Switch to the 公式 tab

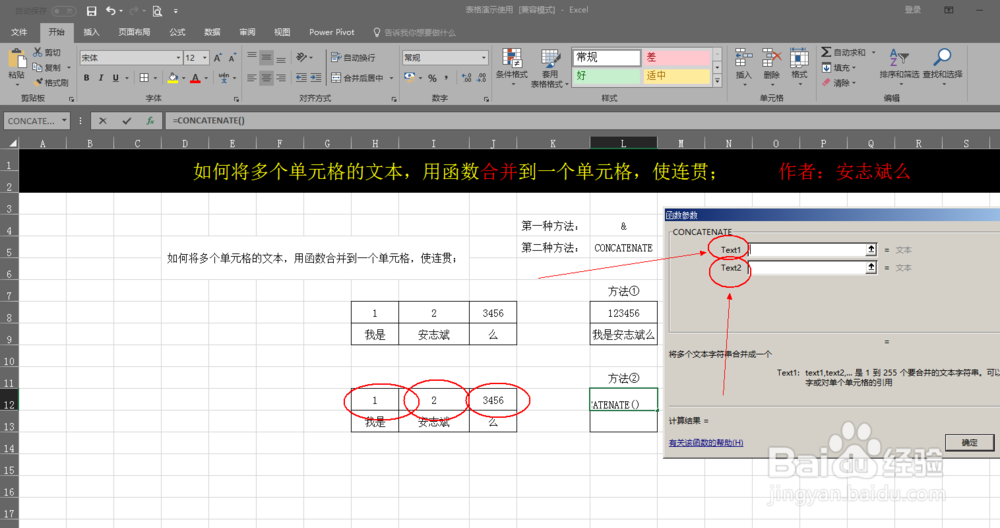[177, 32]
